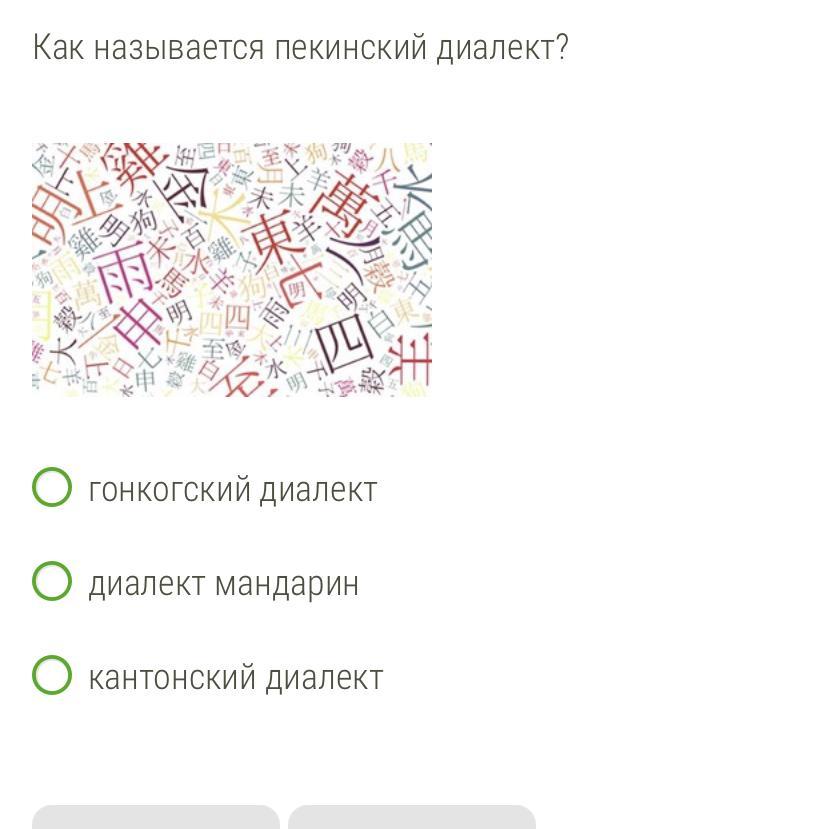Click the кантонский диалект answer label

(x=235, y=677)
